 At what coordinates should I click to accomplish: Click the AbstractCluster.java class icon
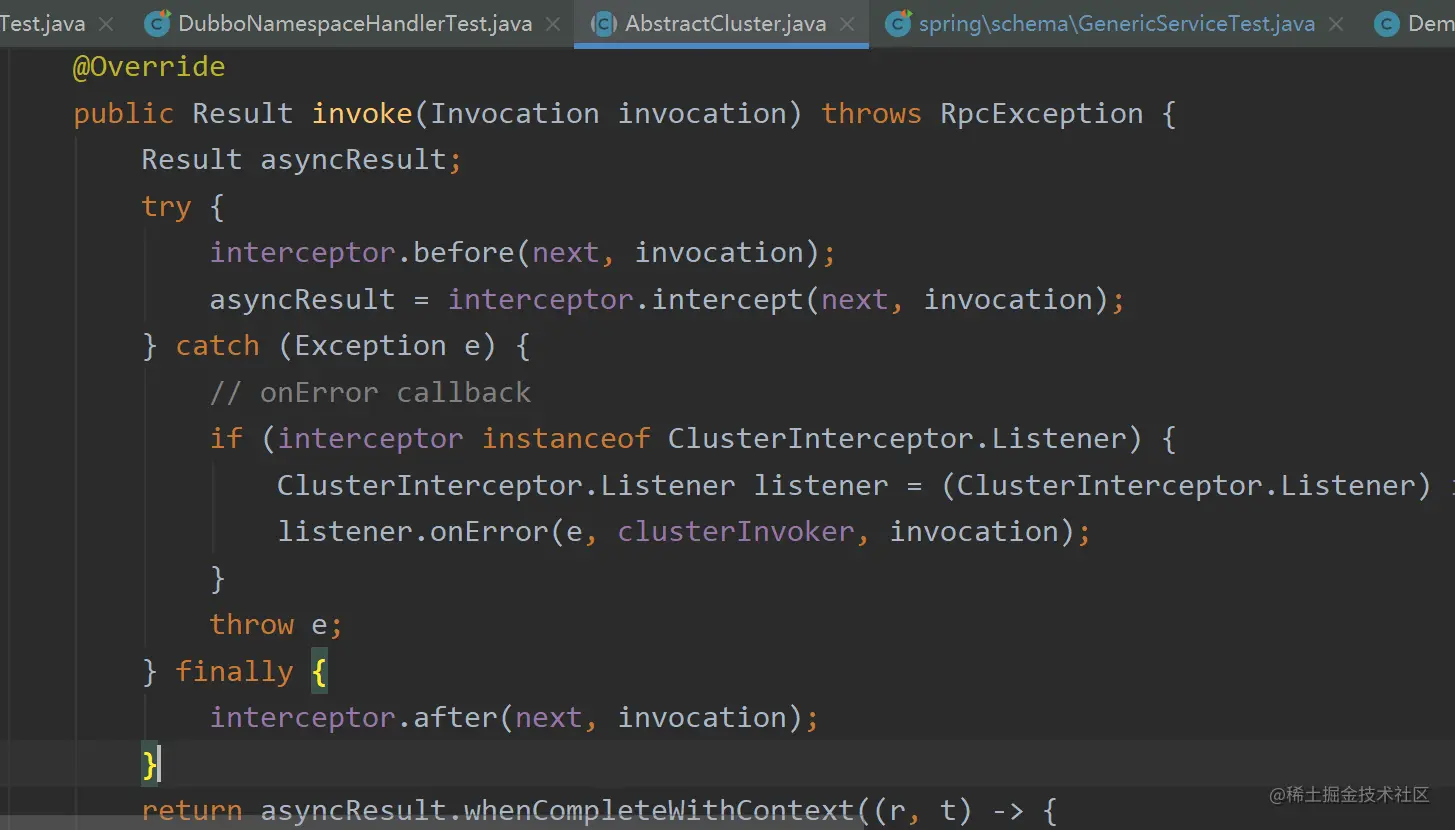[x=603, y=23]
